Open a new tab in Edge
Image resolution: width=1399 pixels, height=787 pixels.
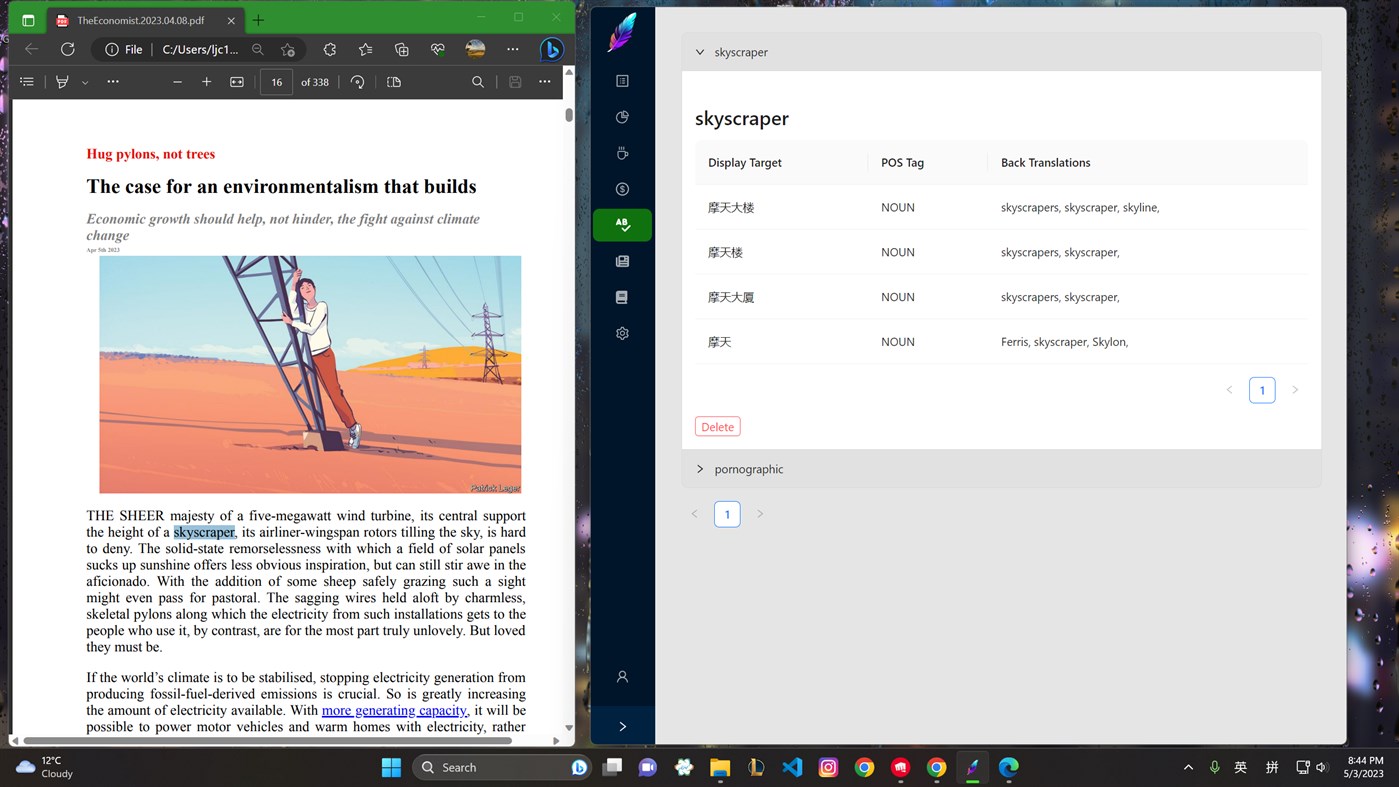tap(258, 20)
